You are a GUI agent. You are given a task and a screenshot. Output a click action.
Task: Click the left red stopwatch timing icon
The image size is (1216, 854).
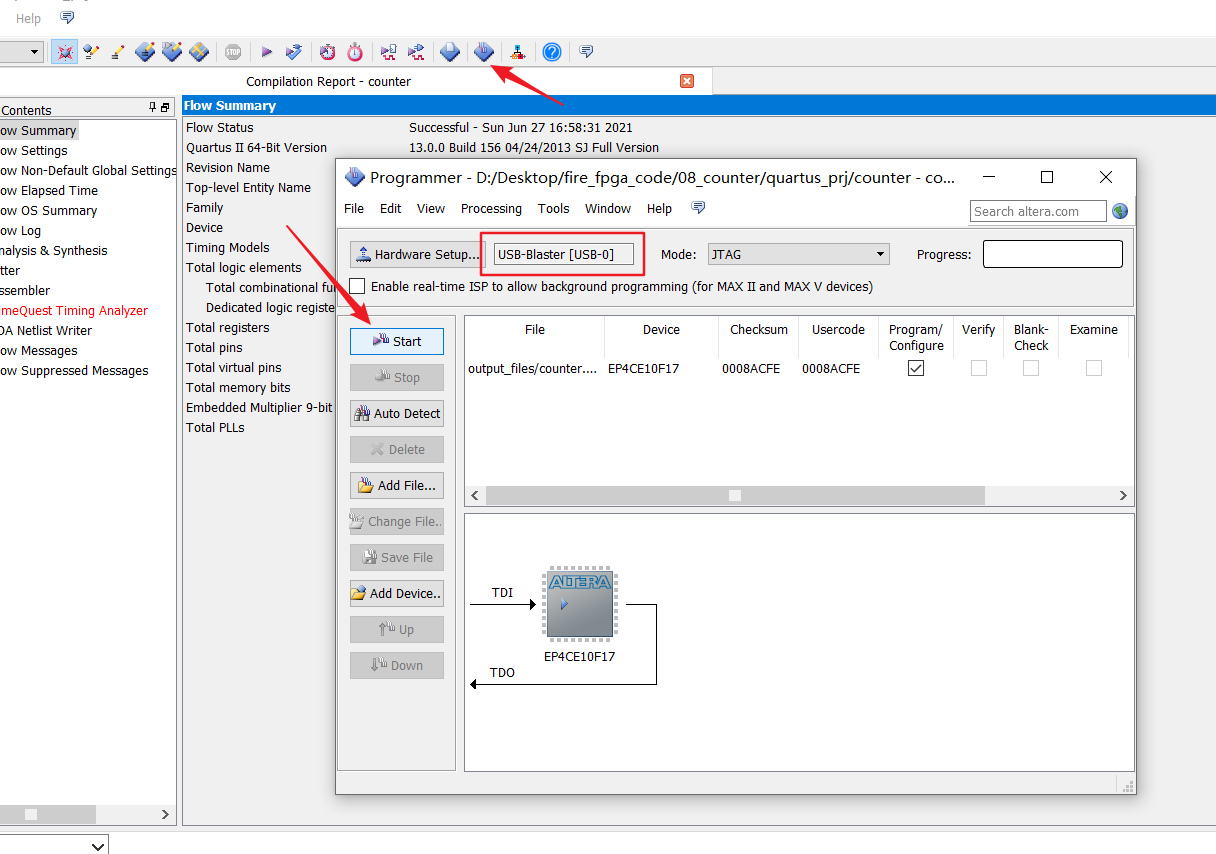(x=328, y=52)
